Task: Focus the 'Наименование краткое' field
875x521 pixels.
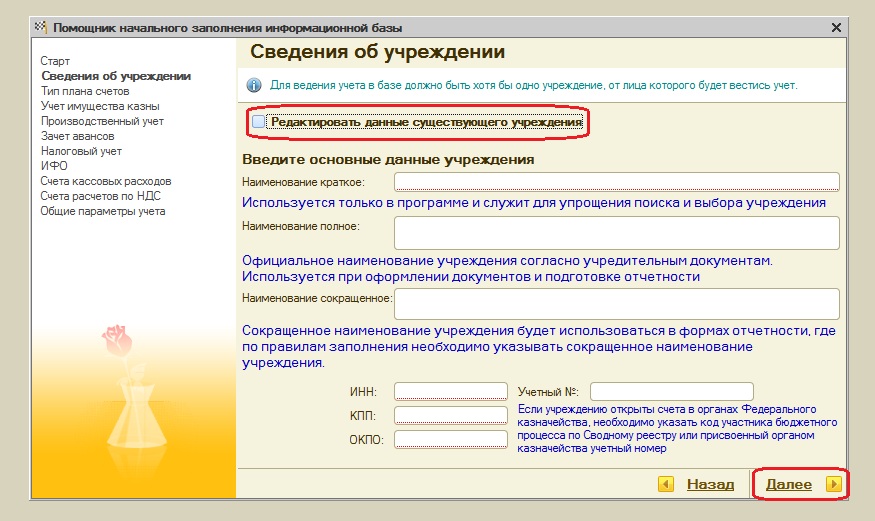Action: (617, 182)
